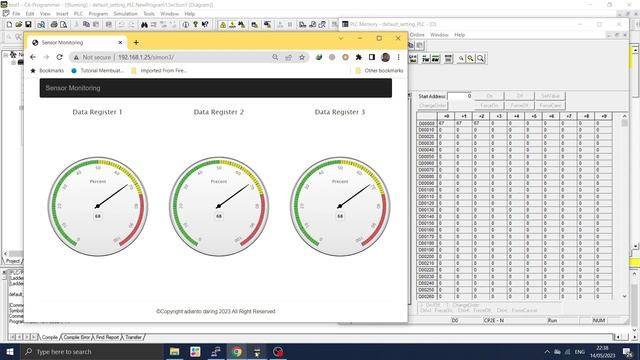Open the Tools menu in CX-Programmer
The width and height of the screenshot is (640, 360).
[149, 13]
